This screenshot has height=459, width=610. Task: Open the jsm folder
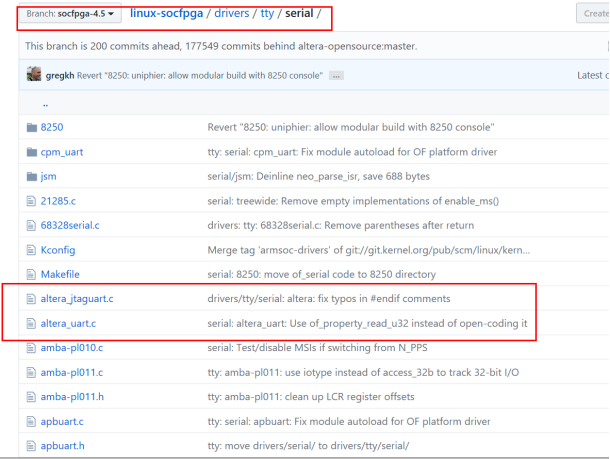[49, 177]
